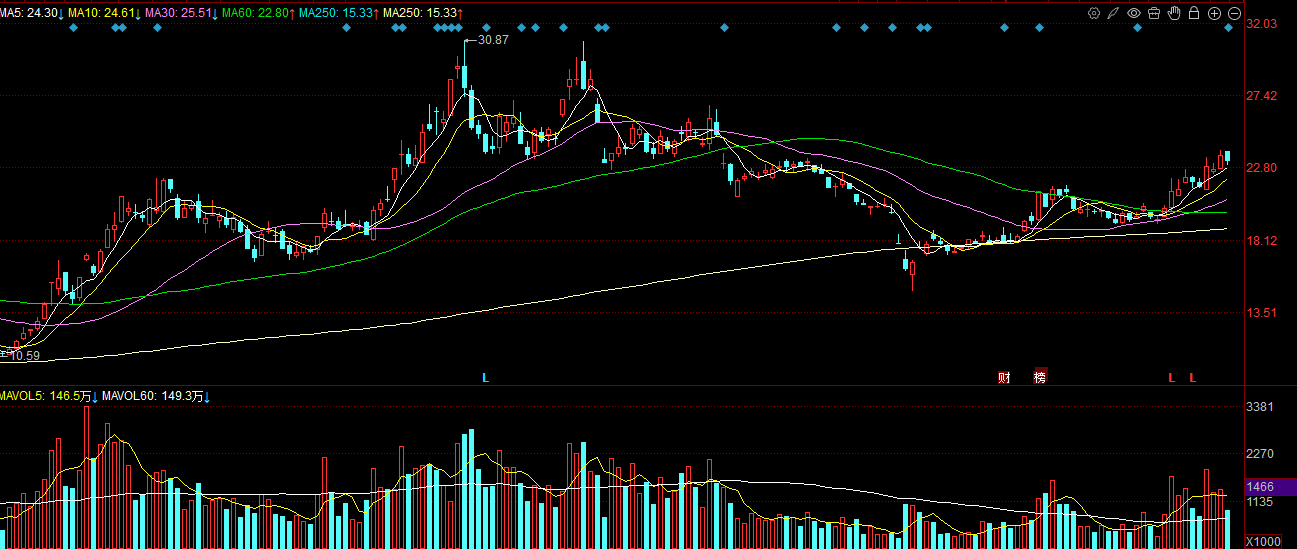
Task: Click the MAVOL60: 149.3万 label
Action: tap(152, 397)
